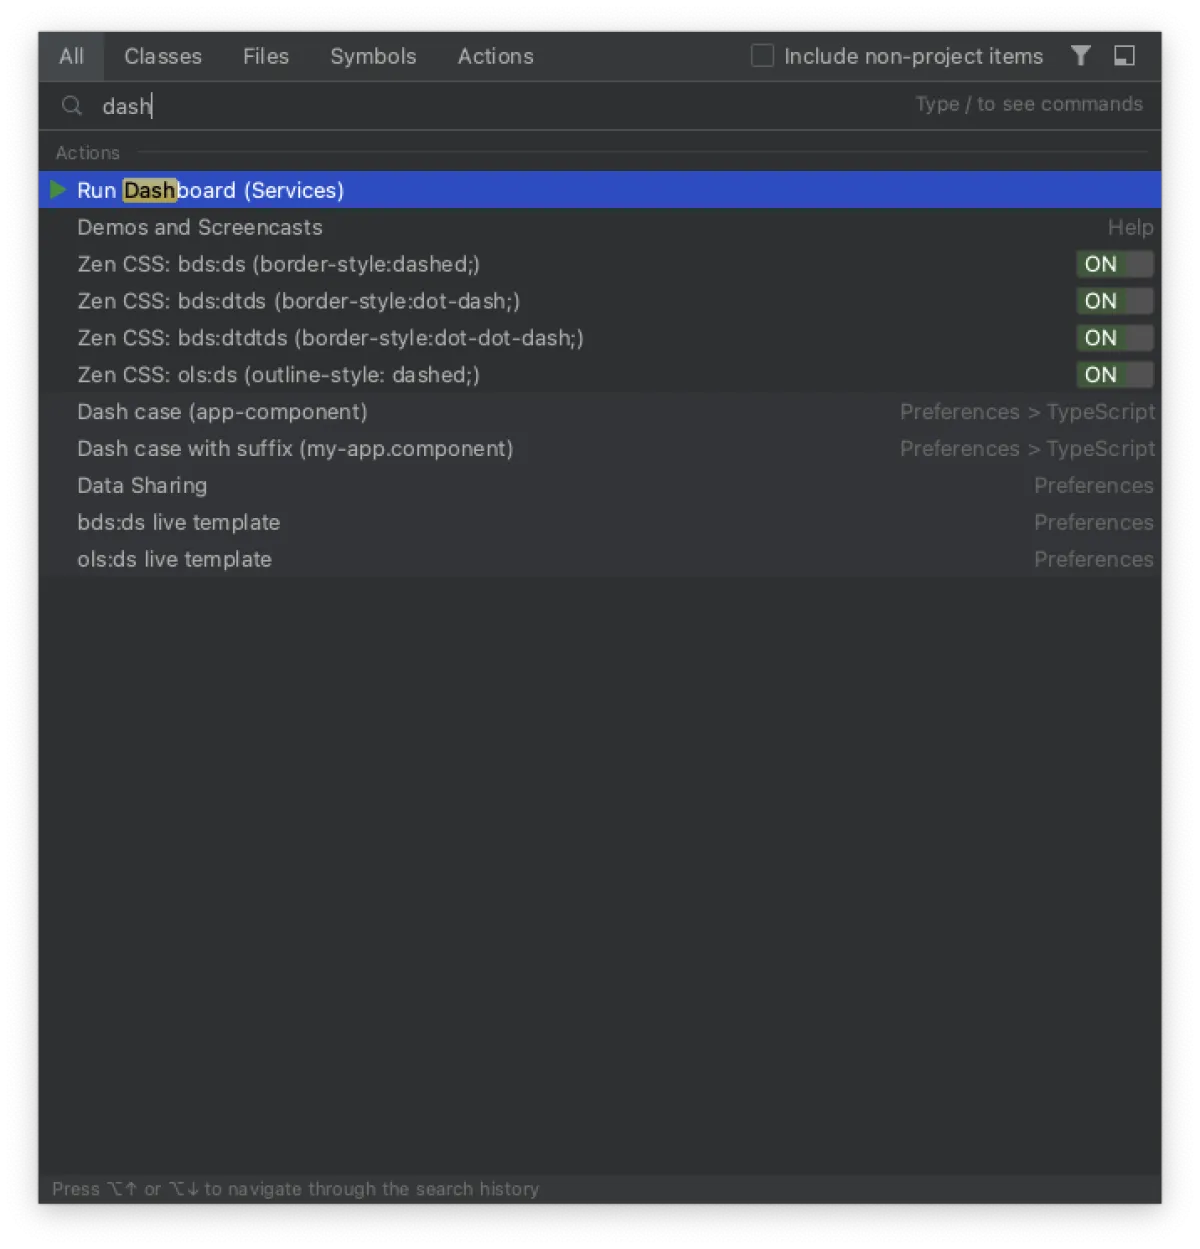Toggle Zen CSS ols:ds outline-style switch
This screenshot has height=1249, width=1200.
pos(1114,375)
